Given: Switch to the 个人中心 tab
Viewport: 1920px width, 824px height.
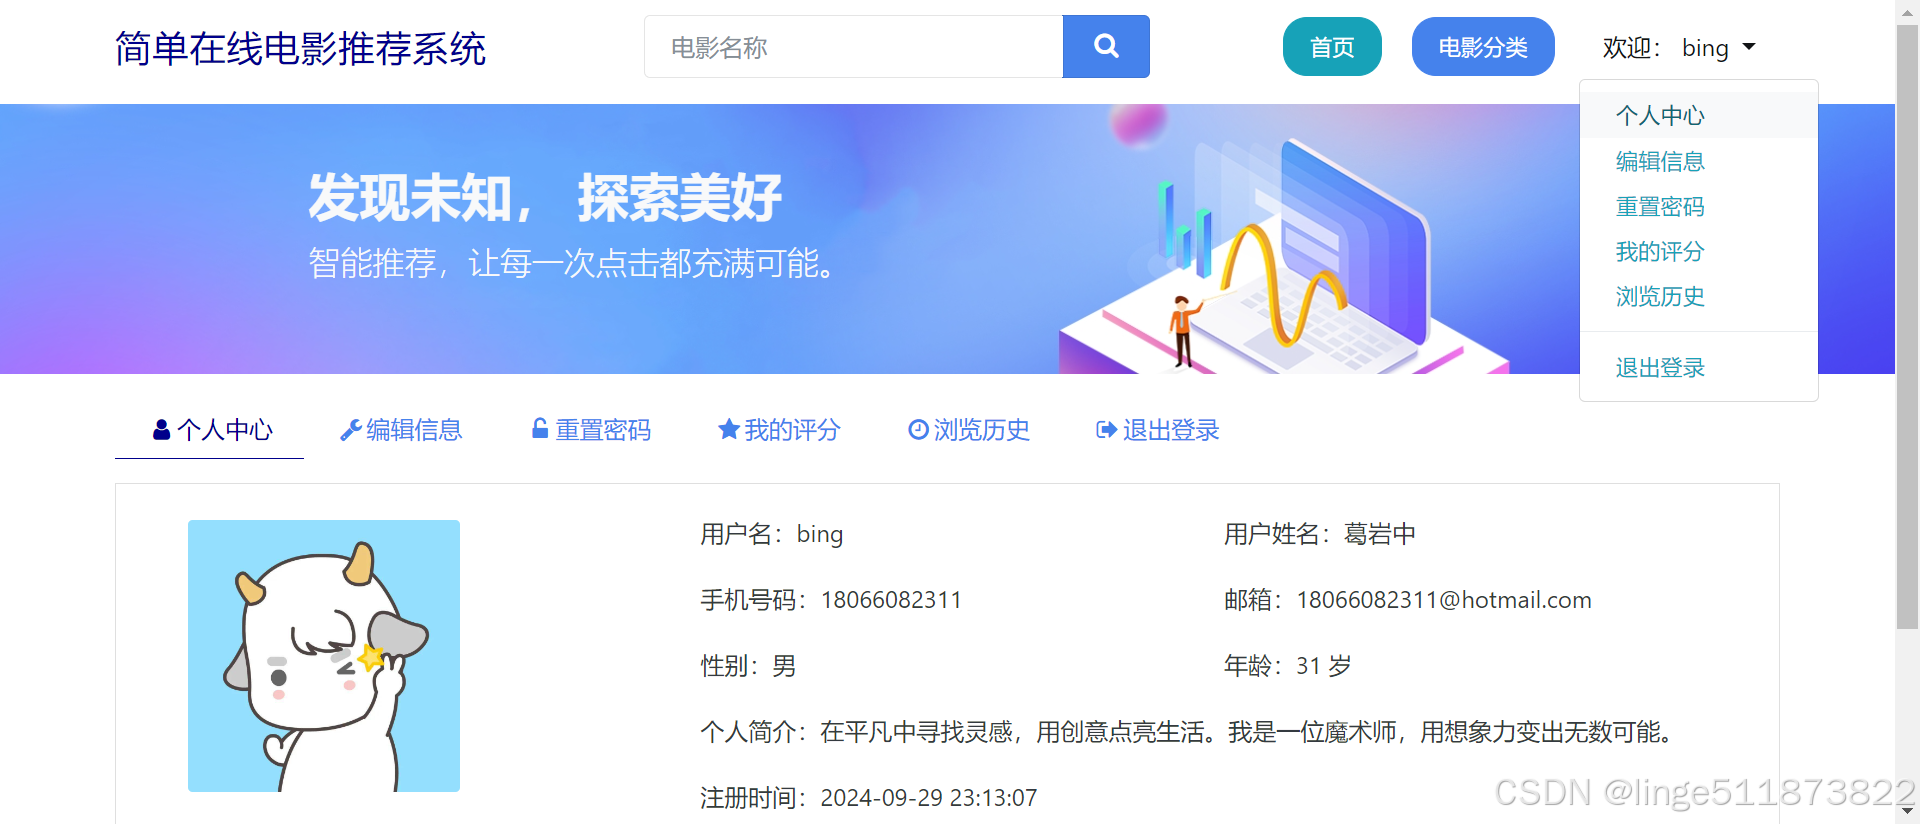Looking at the screenshot, I should 210,430.
